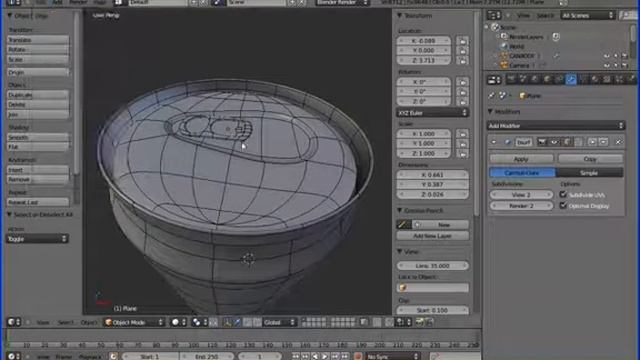The height and width of the screenshot is (360, 640).
Task: Open the No Sync dropdown in timeline
Action: [x=392, y=356]
